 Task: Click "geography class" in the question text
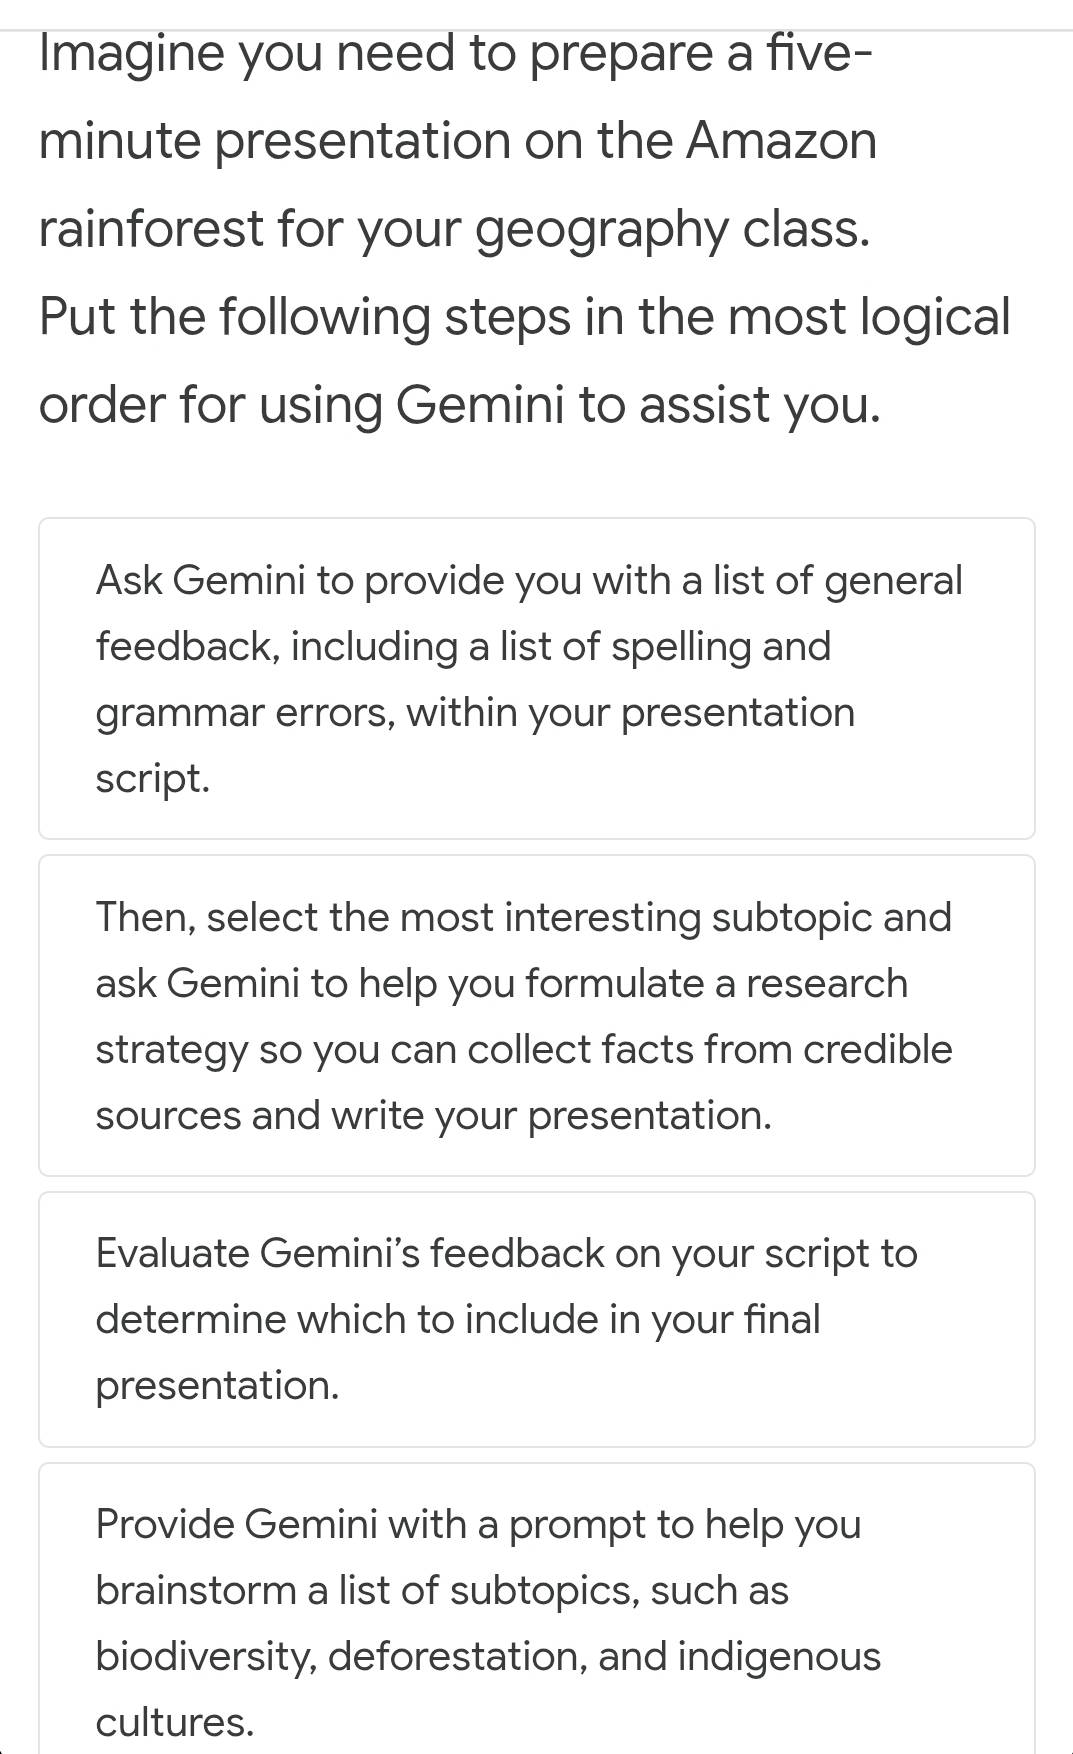671,229
